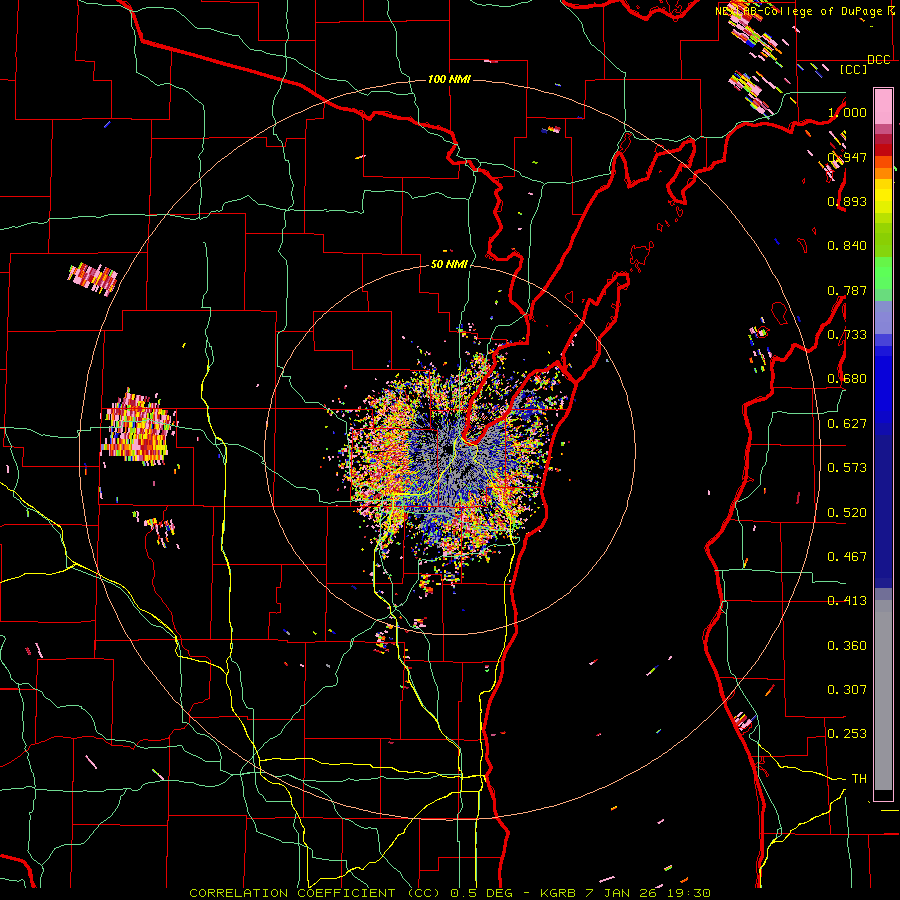Click the 0.627 scale value

[x=847, y=424]
